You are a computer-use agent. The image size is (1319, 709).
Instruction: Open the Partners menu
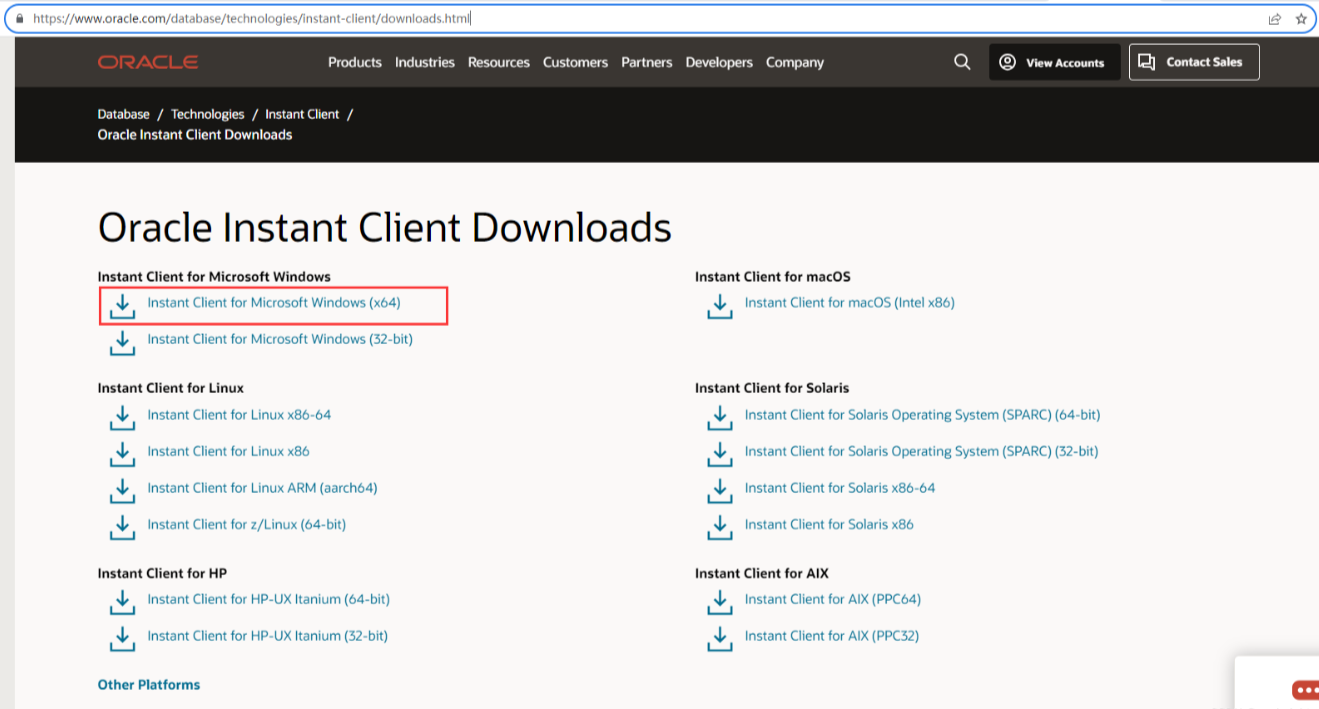(647, 62)
